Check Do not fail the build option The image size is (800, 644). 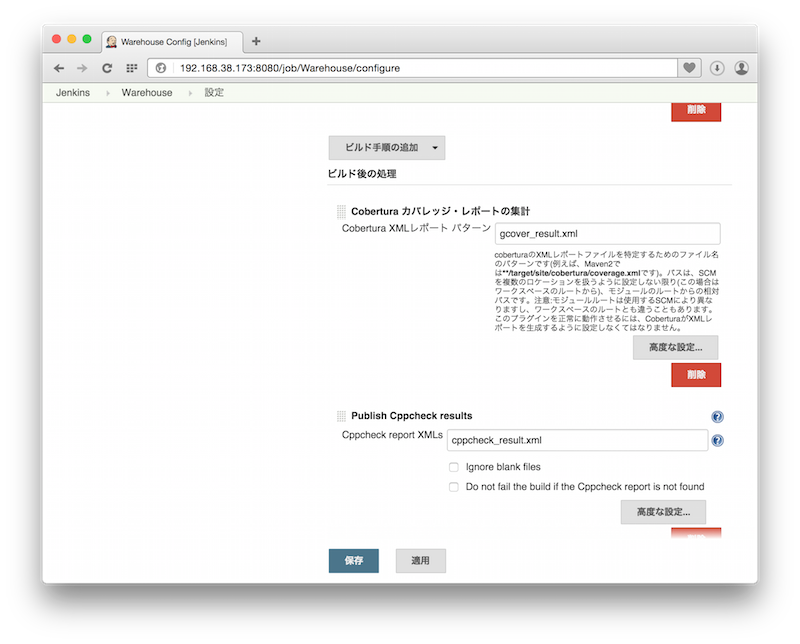point(454,487)
